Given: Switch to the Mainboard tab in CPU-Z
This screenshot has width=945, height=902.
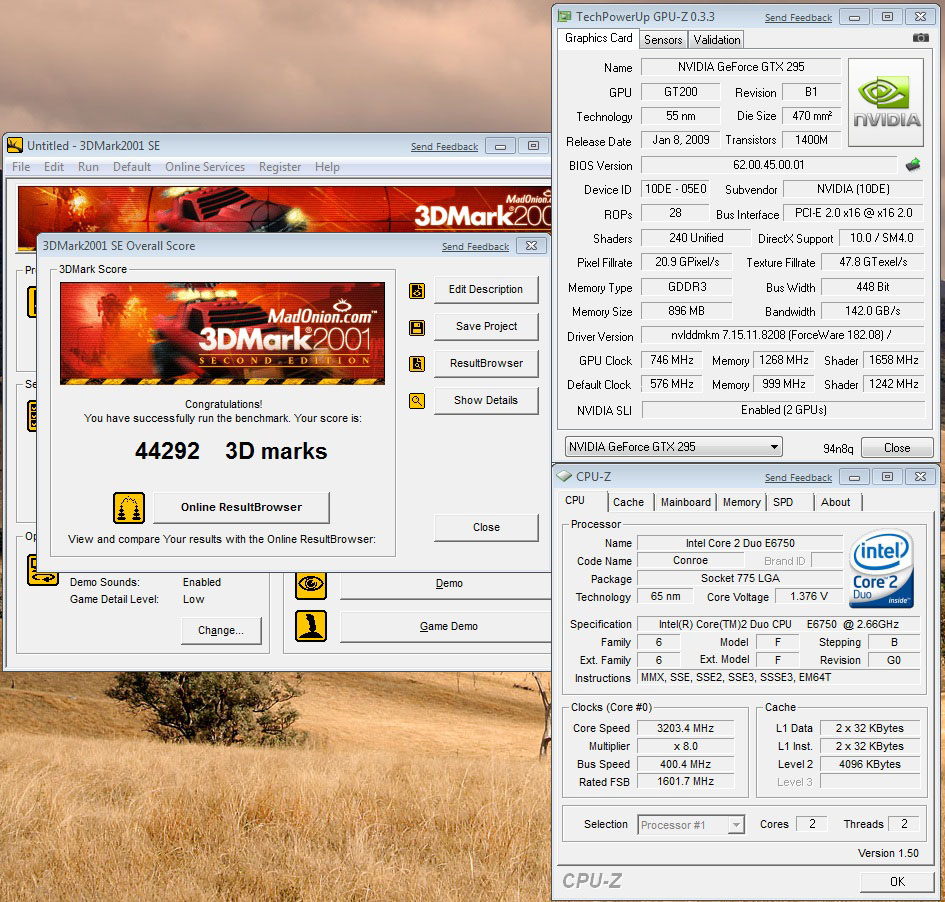Looking at the screenshot, I should click(x=686, y=502).
